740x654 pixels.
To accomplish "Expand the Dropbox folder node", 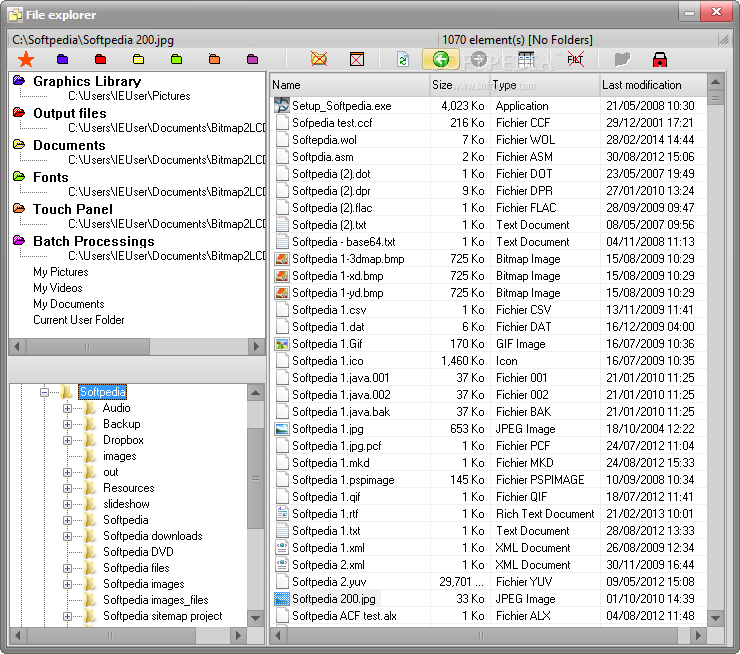I will coord(67,440).
